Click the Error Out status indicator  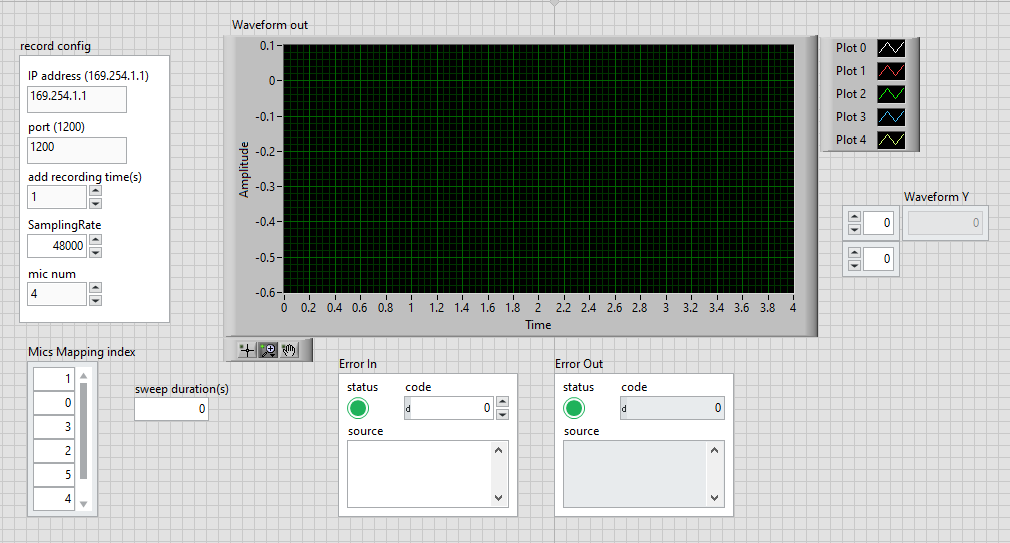(x=574, y=408)
